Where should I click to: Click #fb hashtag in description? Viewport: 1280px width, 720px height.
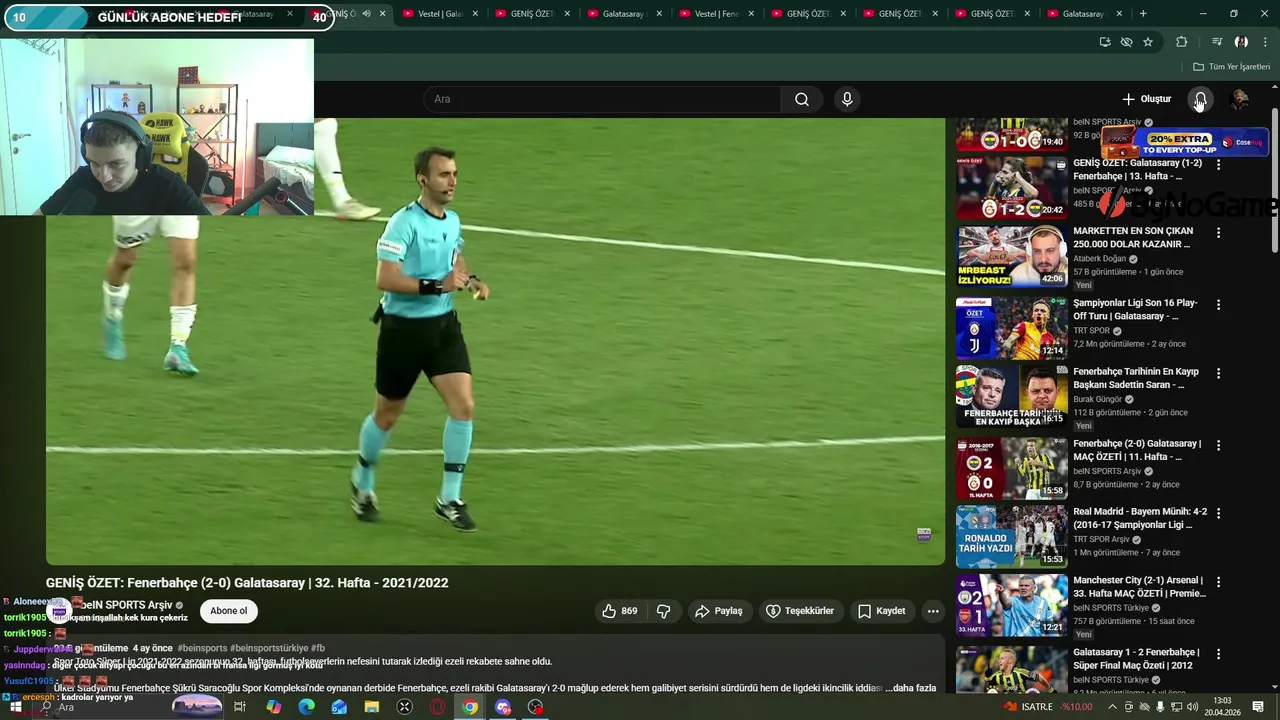click(317, 648)
